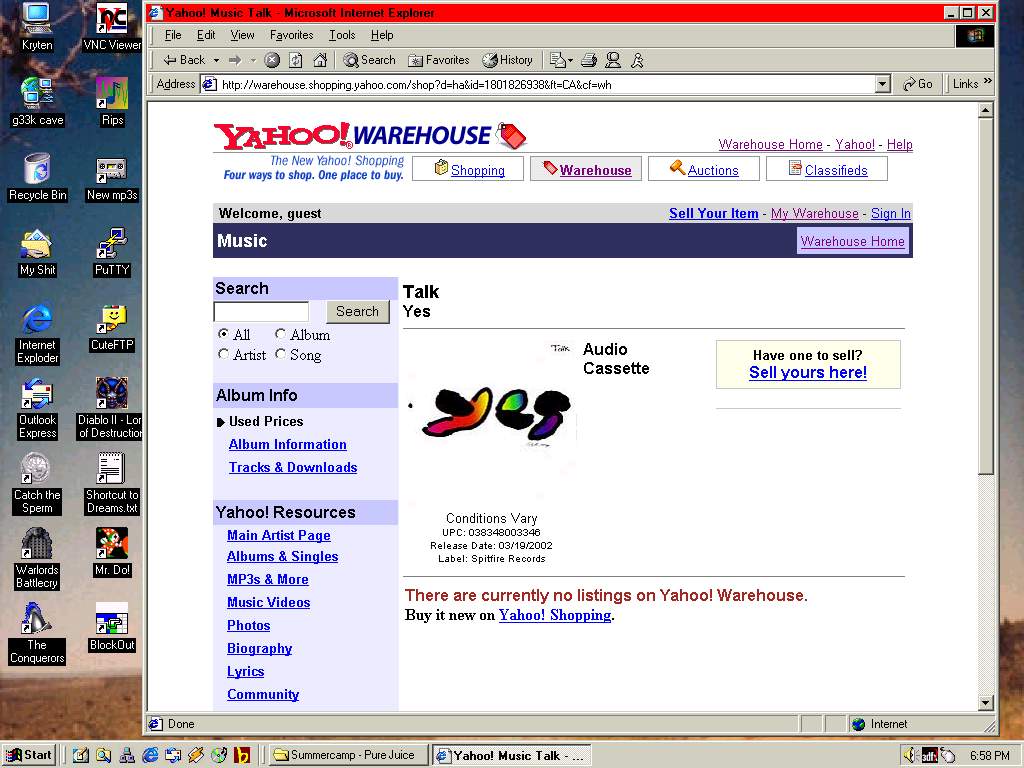Click the address bar URL field
Viewport: 1024px width, 768px height.
tap(539, 84)
